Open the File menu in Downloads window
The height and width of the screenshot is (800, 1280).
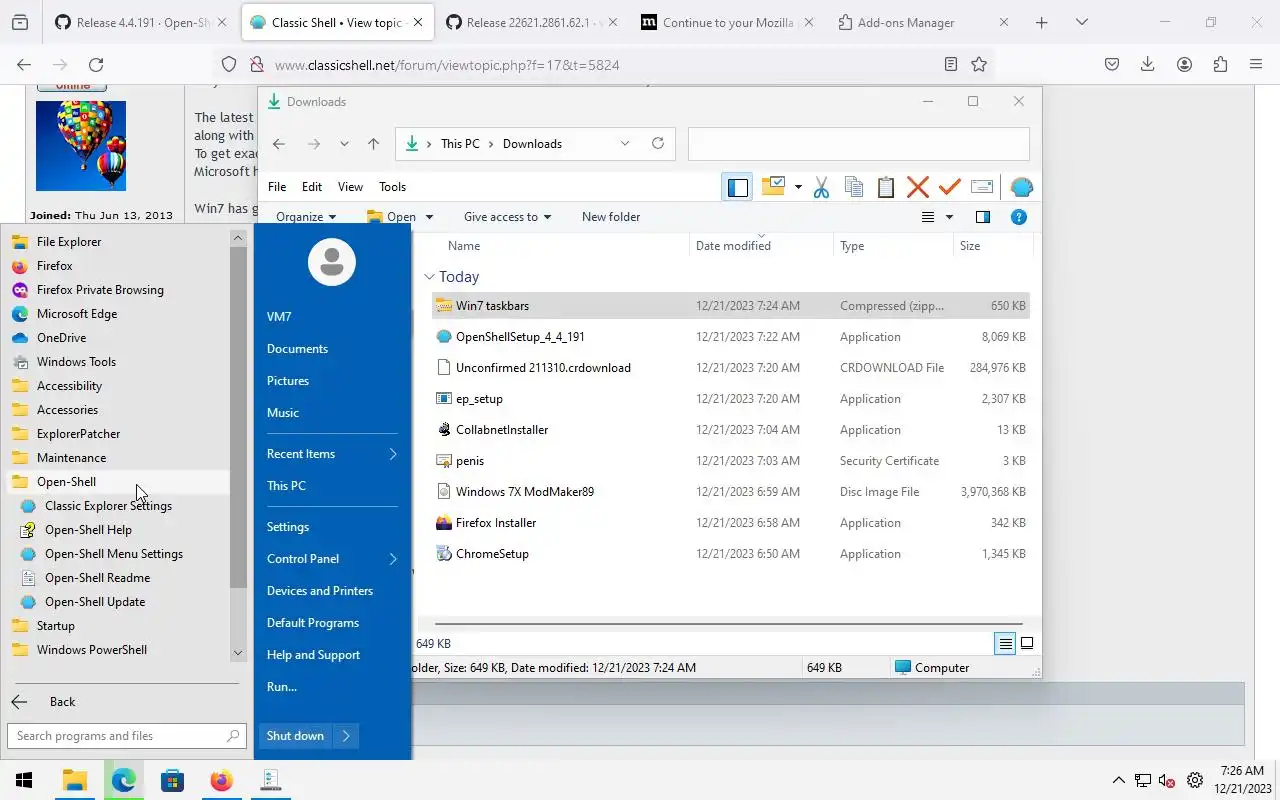(277, 187)
